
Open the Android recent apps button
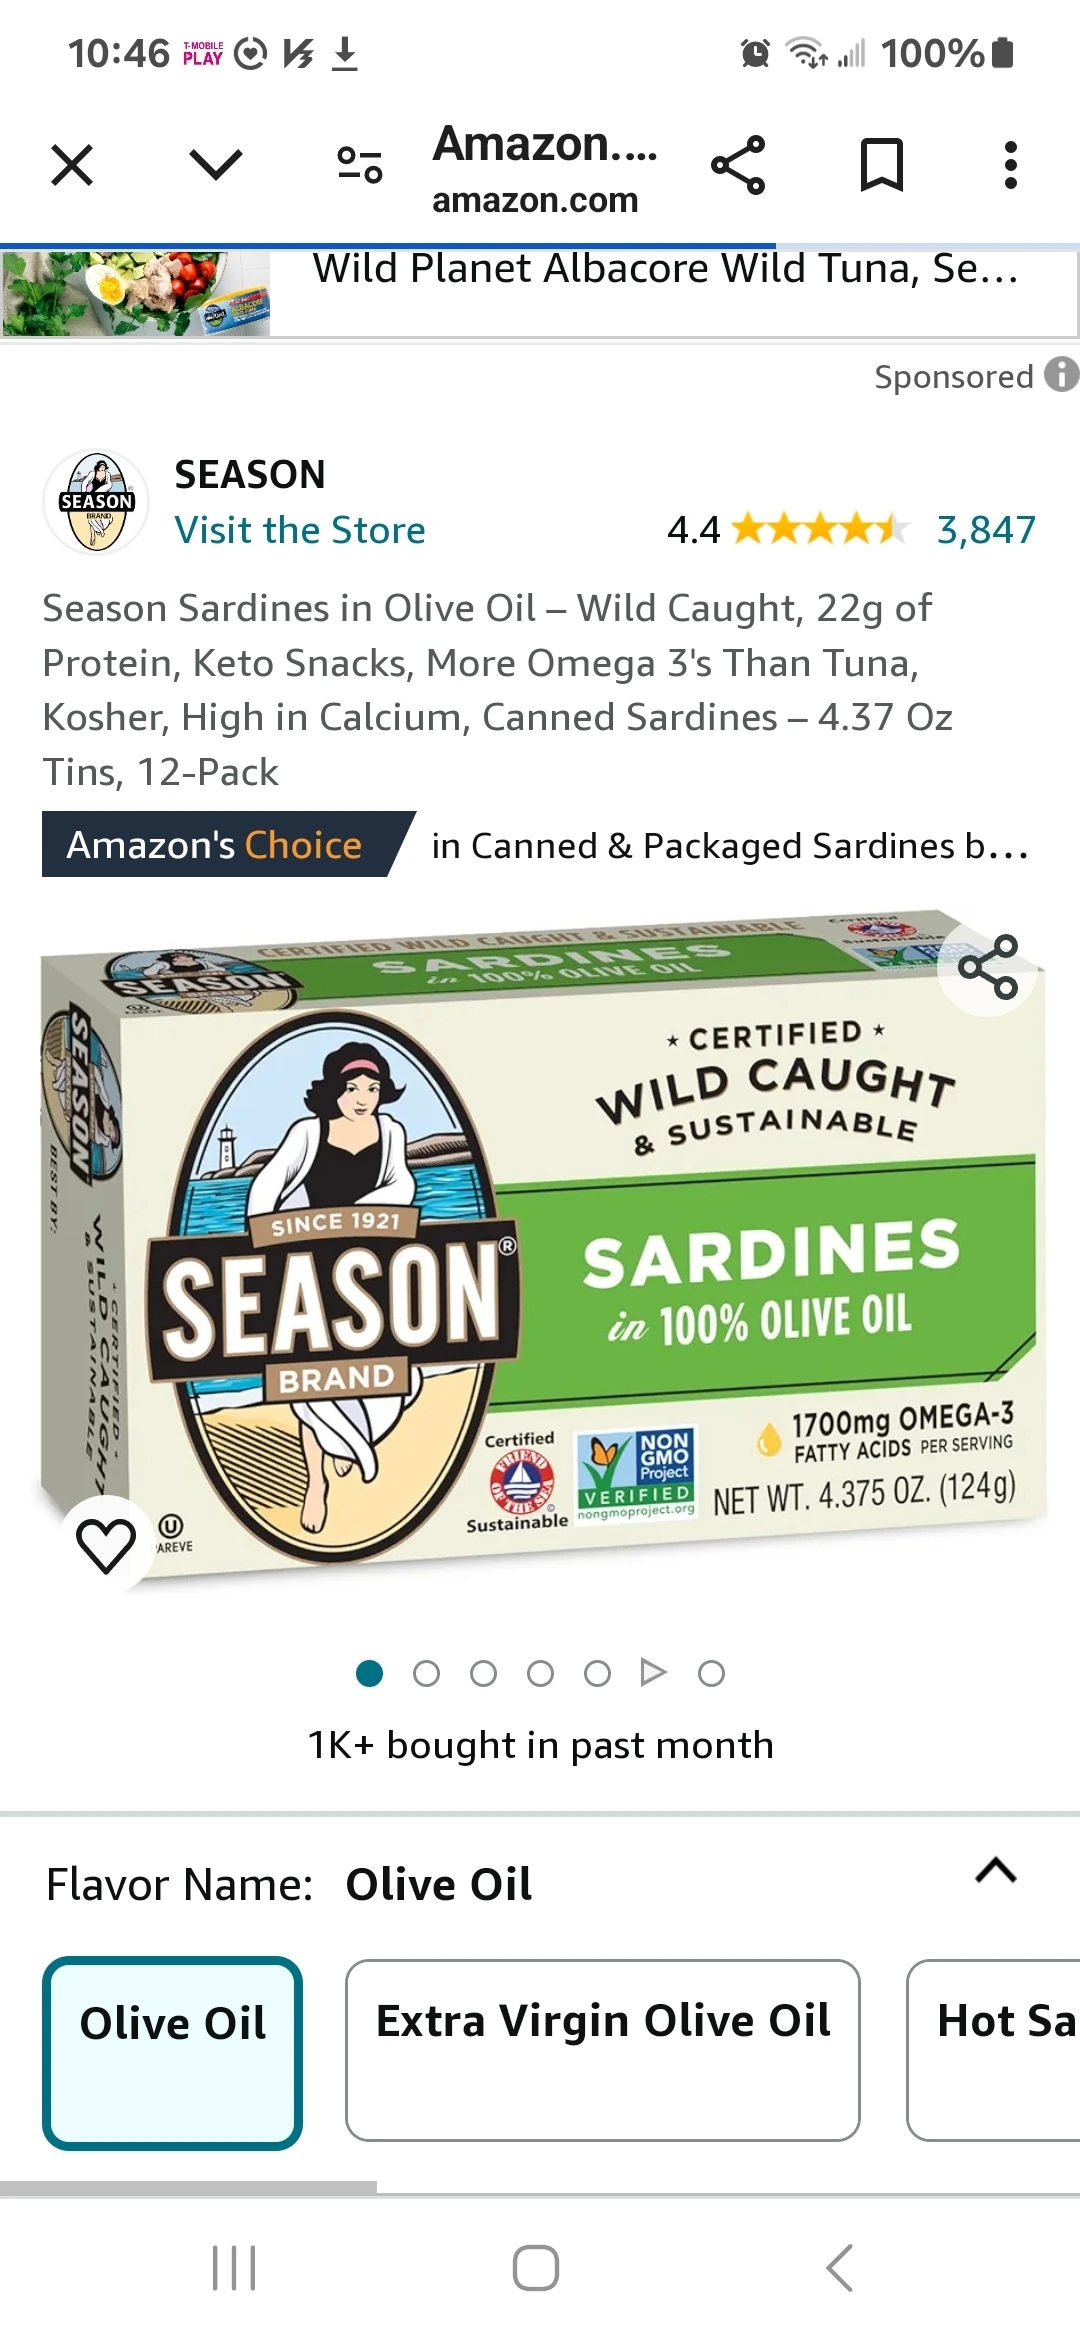(x=234, y=2267)
